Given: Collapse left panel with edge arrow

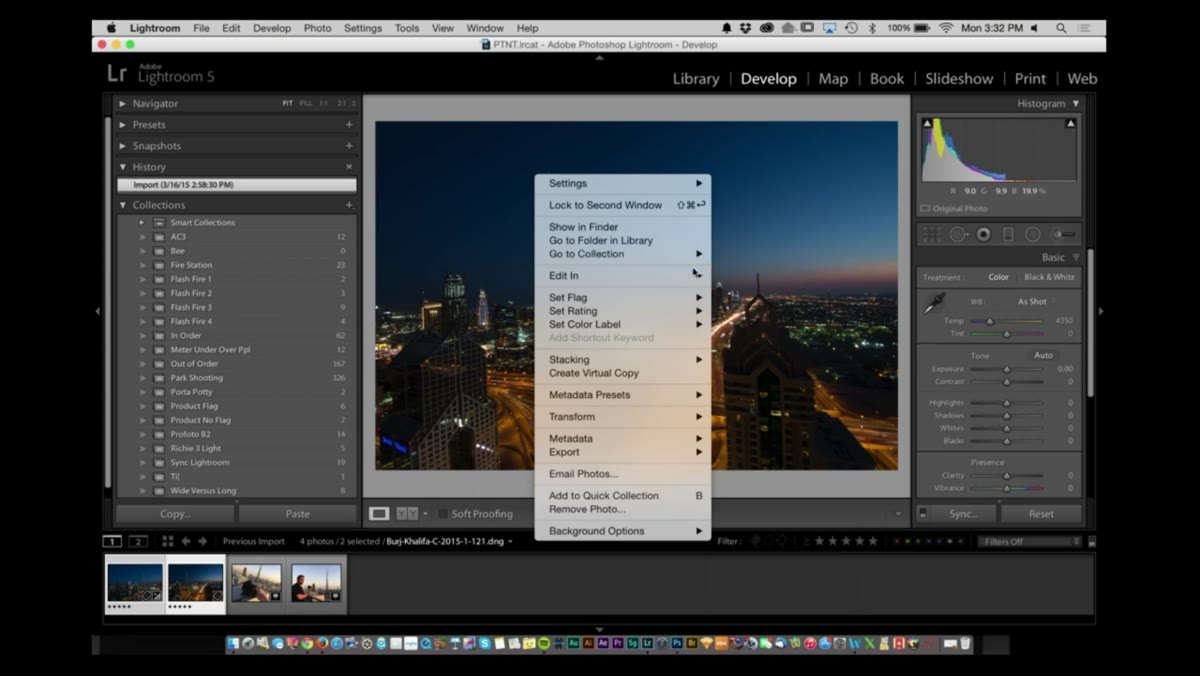Looking at the screenshot, I should (x=97, y=311).
